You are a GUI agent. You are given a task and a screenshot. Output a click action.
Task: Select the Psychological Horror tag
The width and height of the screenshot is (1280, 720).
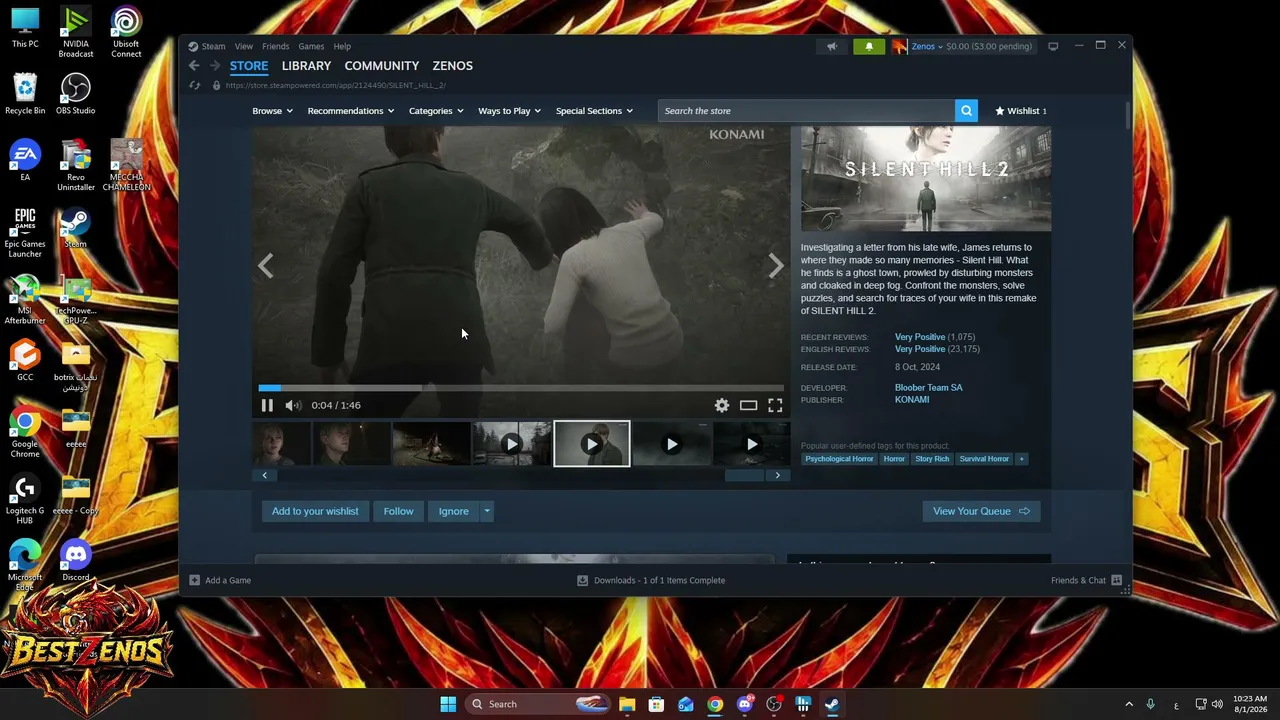coord(839,459)
